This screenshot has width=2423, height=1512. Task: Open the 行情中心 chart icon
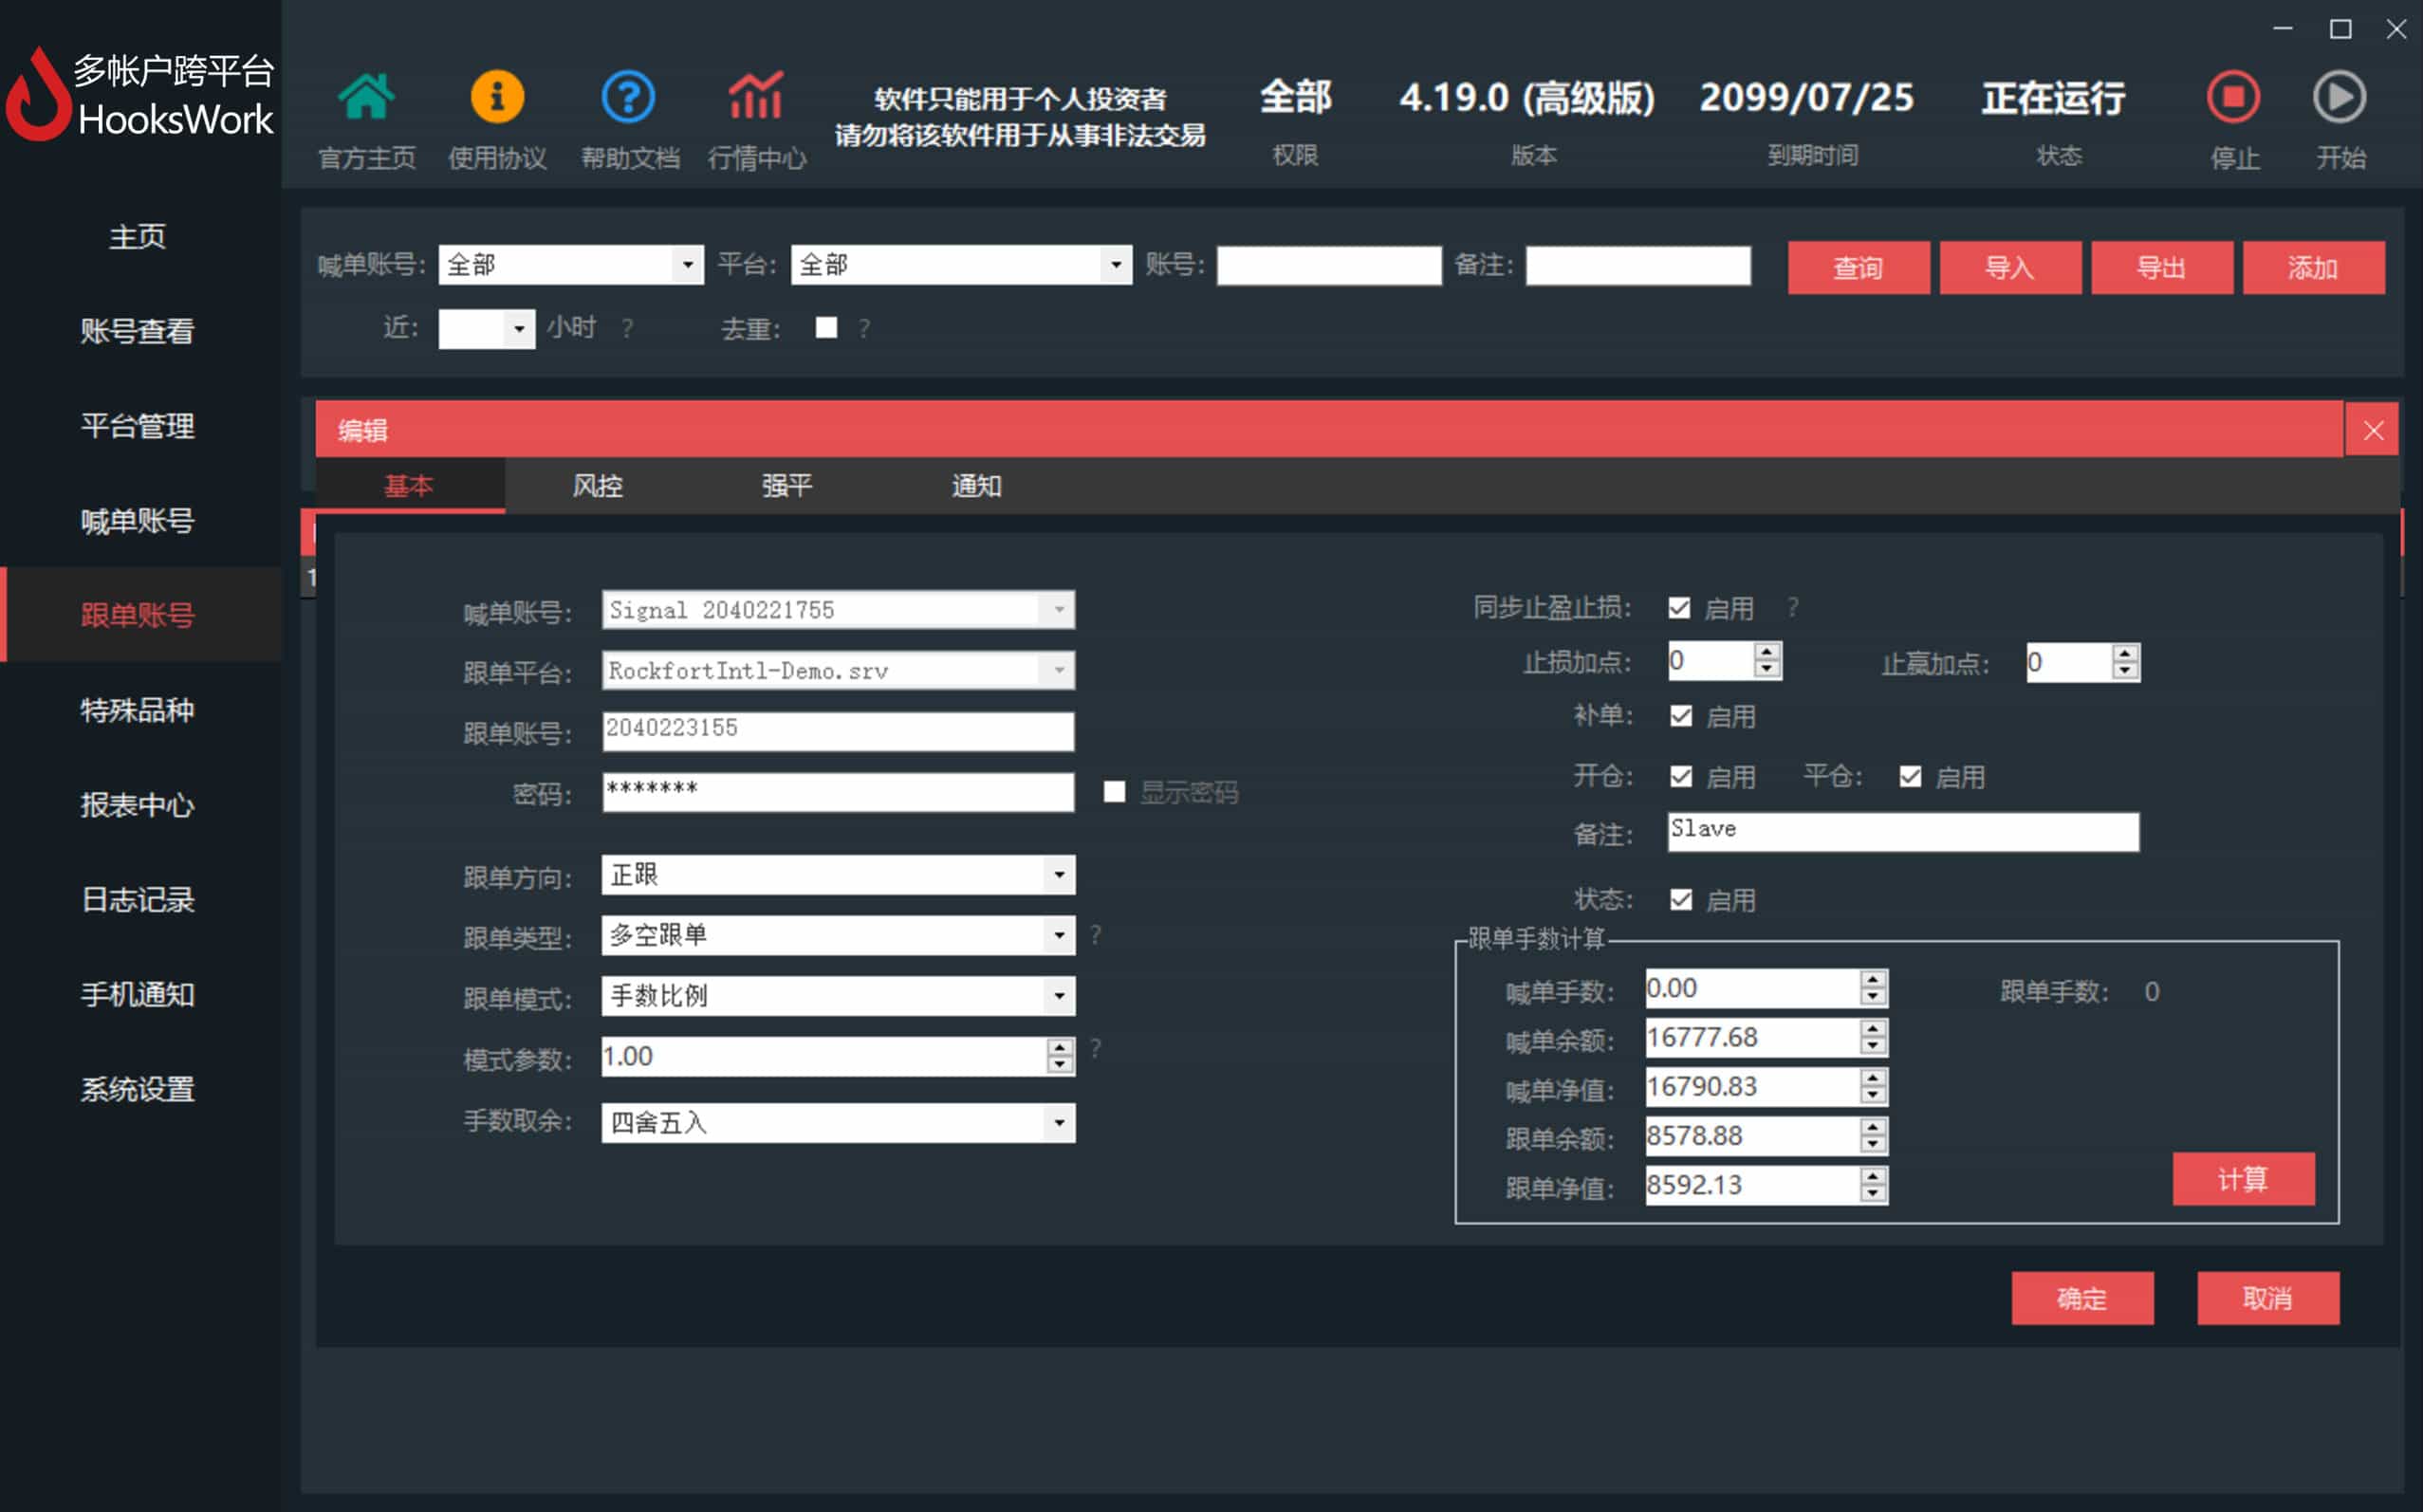coord(756,97)
